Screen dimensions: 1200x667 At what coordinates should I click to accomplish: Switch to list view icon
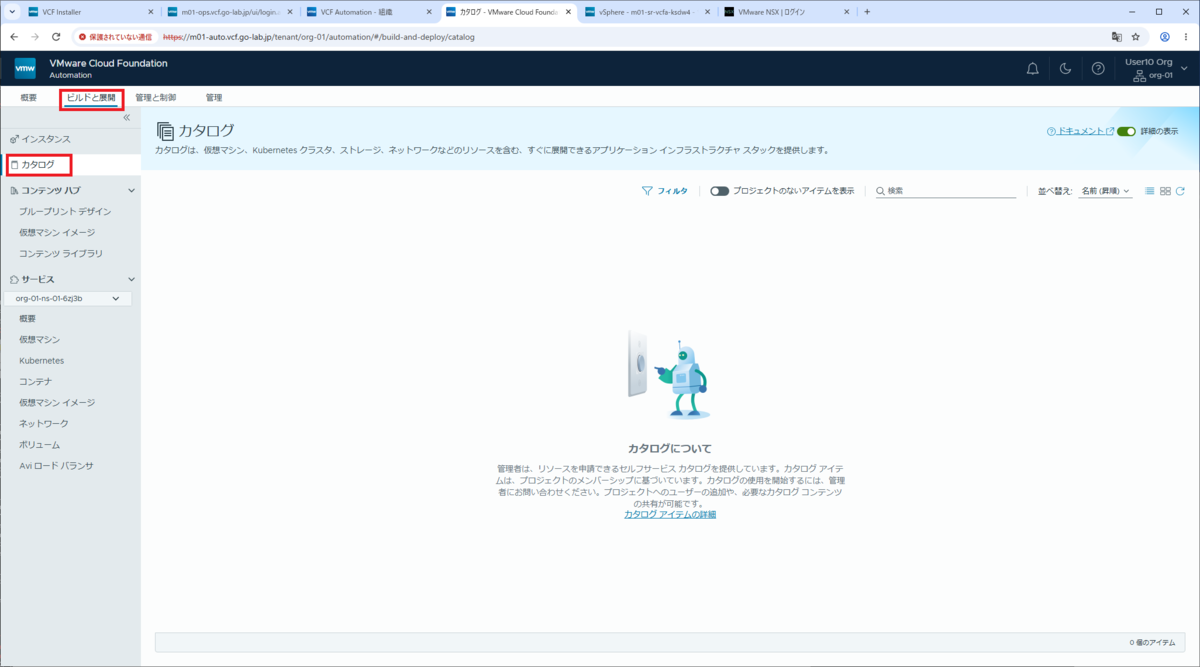tap(1150, 191)
